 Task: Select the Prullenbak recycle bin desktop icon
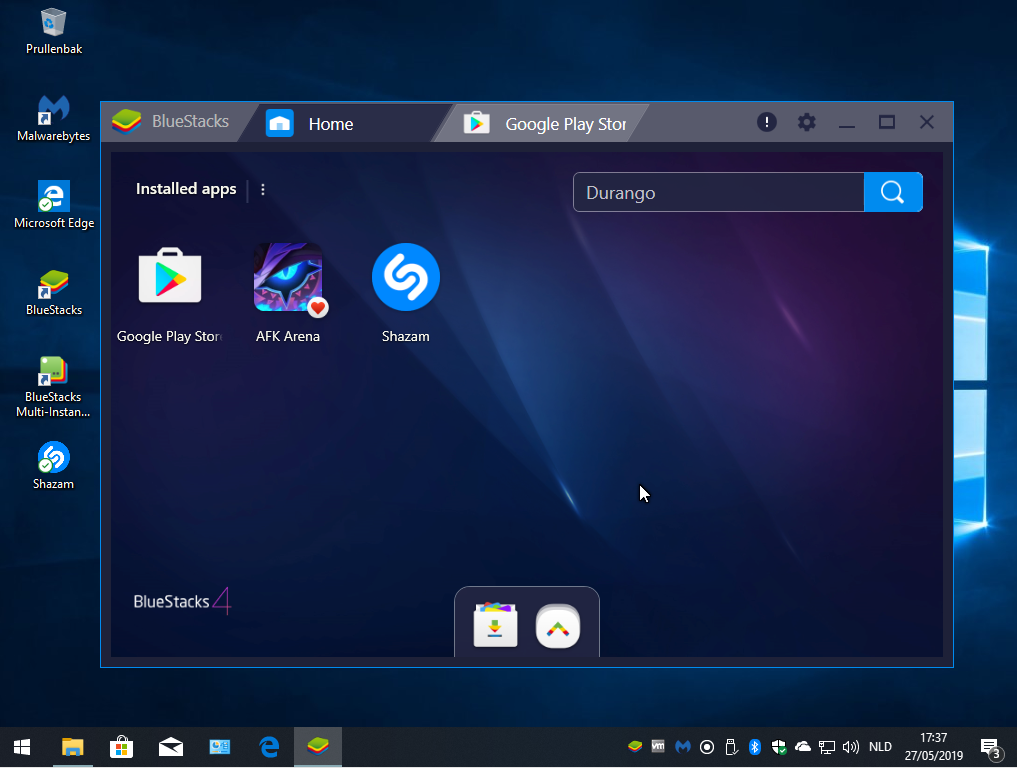click(x=54, y=32)
